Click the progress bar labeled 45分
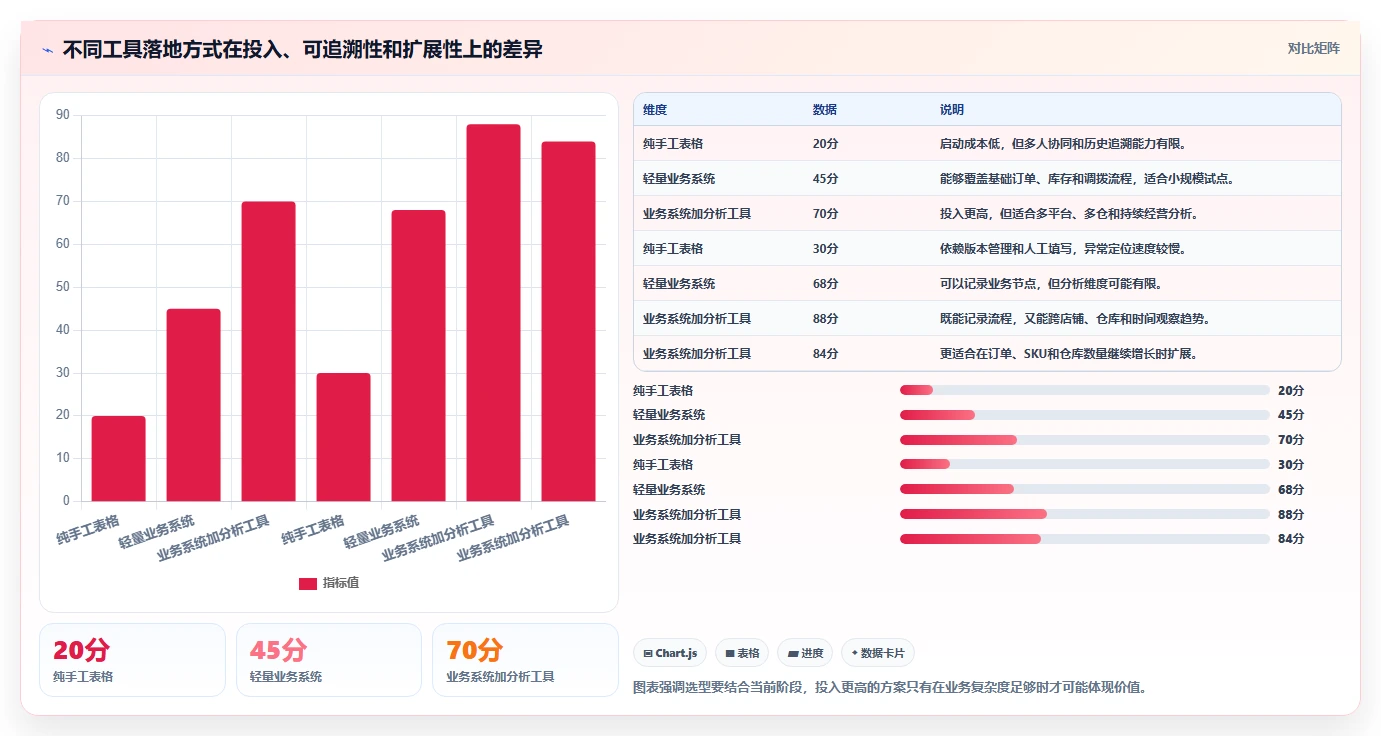 [x=1085, y=415]
